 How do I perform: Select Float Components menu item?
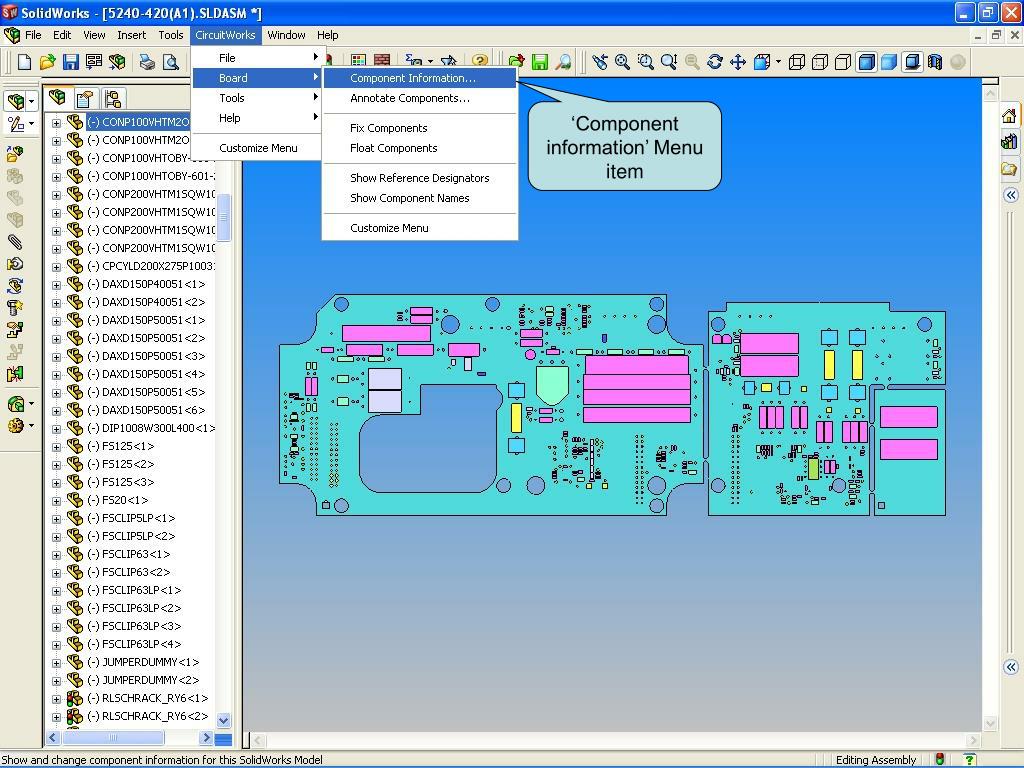[x=420, y=148]
